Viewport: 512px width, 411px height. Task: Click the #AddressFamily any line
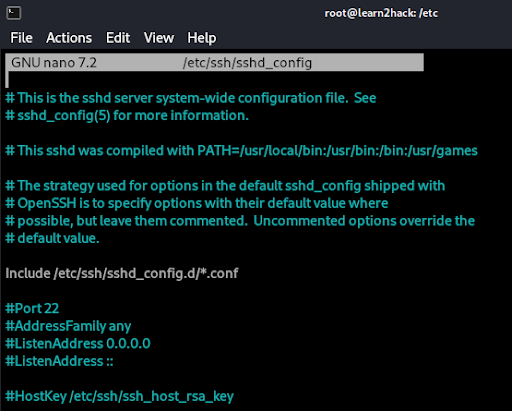click(x=68, y=326)
